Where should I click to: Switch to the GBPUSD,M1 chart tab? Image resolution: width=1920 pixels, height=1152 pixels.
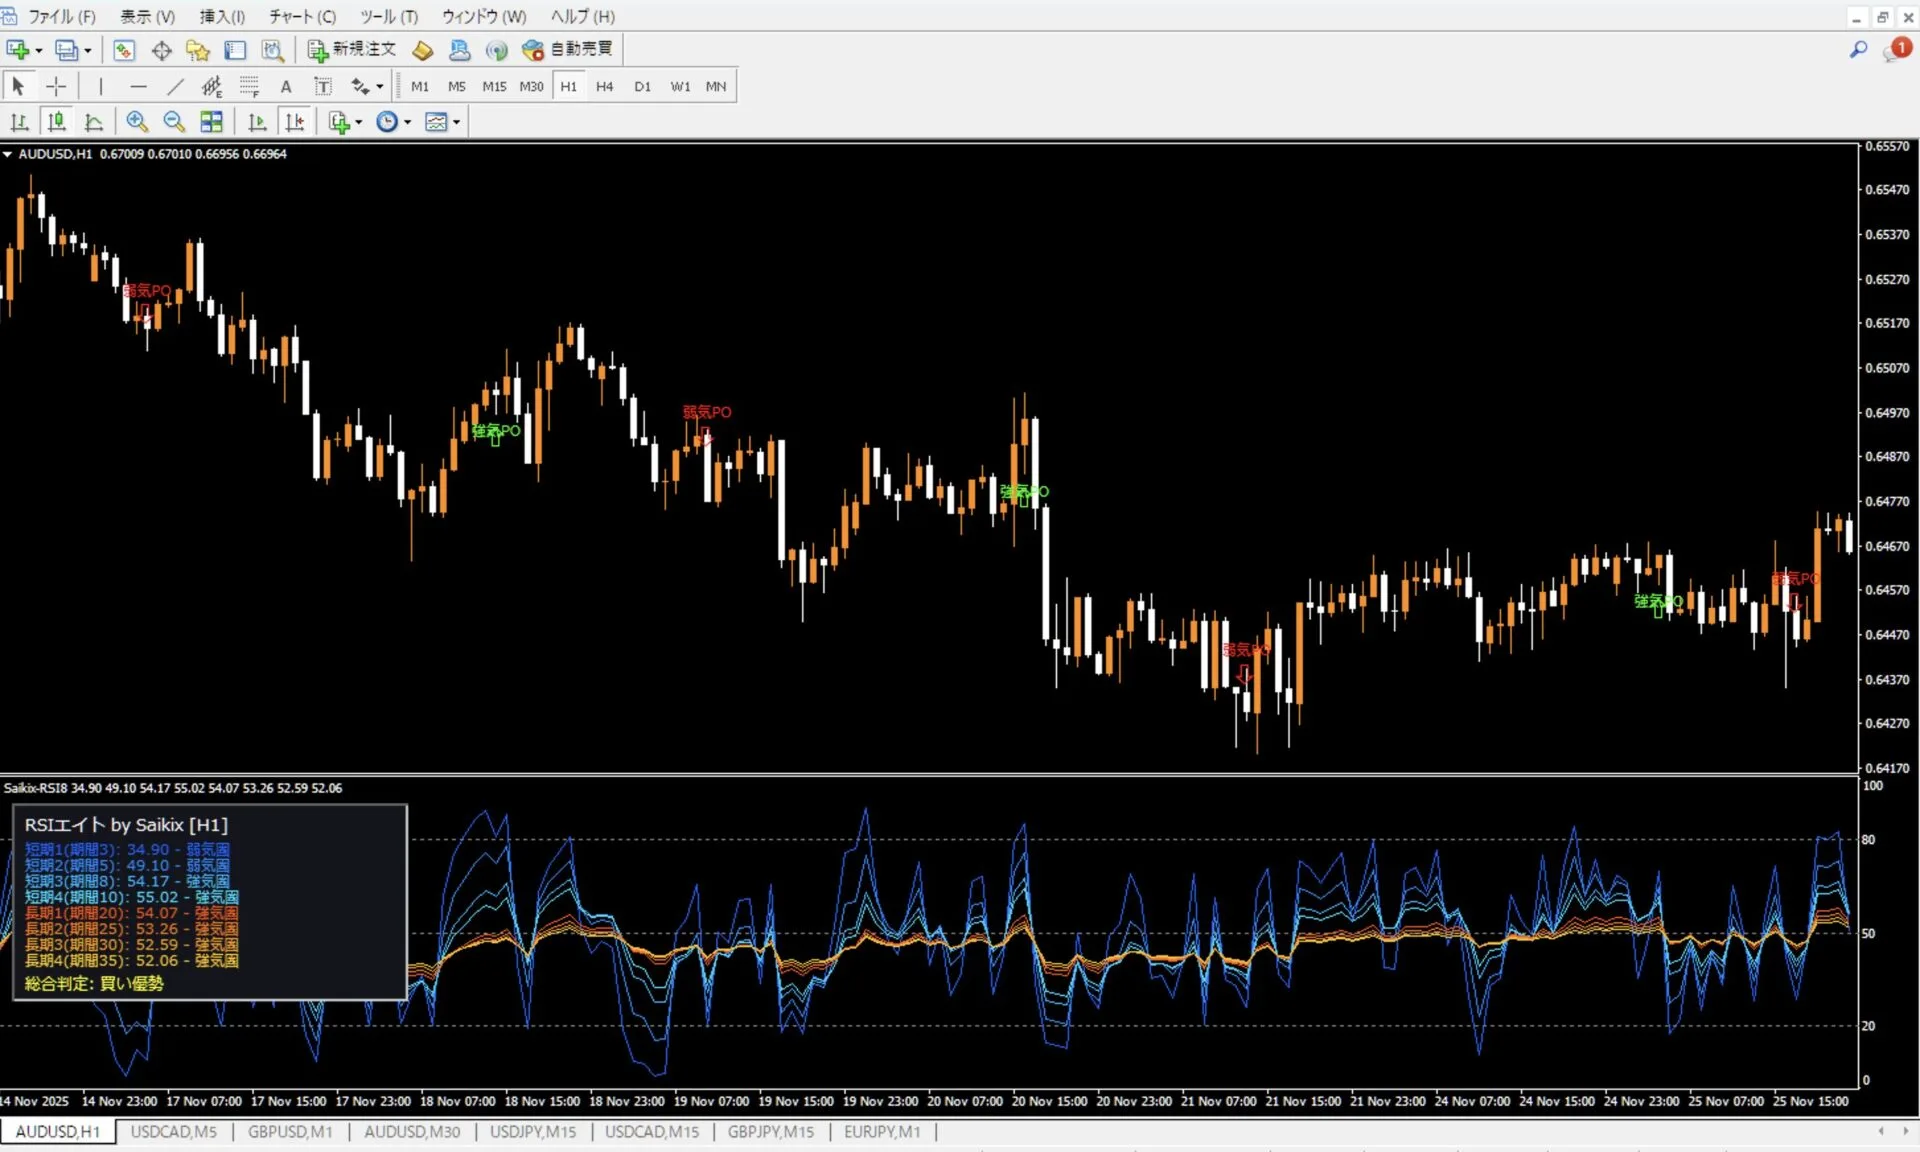click(x=290, y=1131)
